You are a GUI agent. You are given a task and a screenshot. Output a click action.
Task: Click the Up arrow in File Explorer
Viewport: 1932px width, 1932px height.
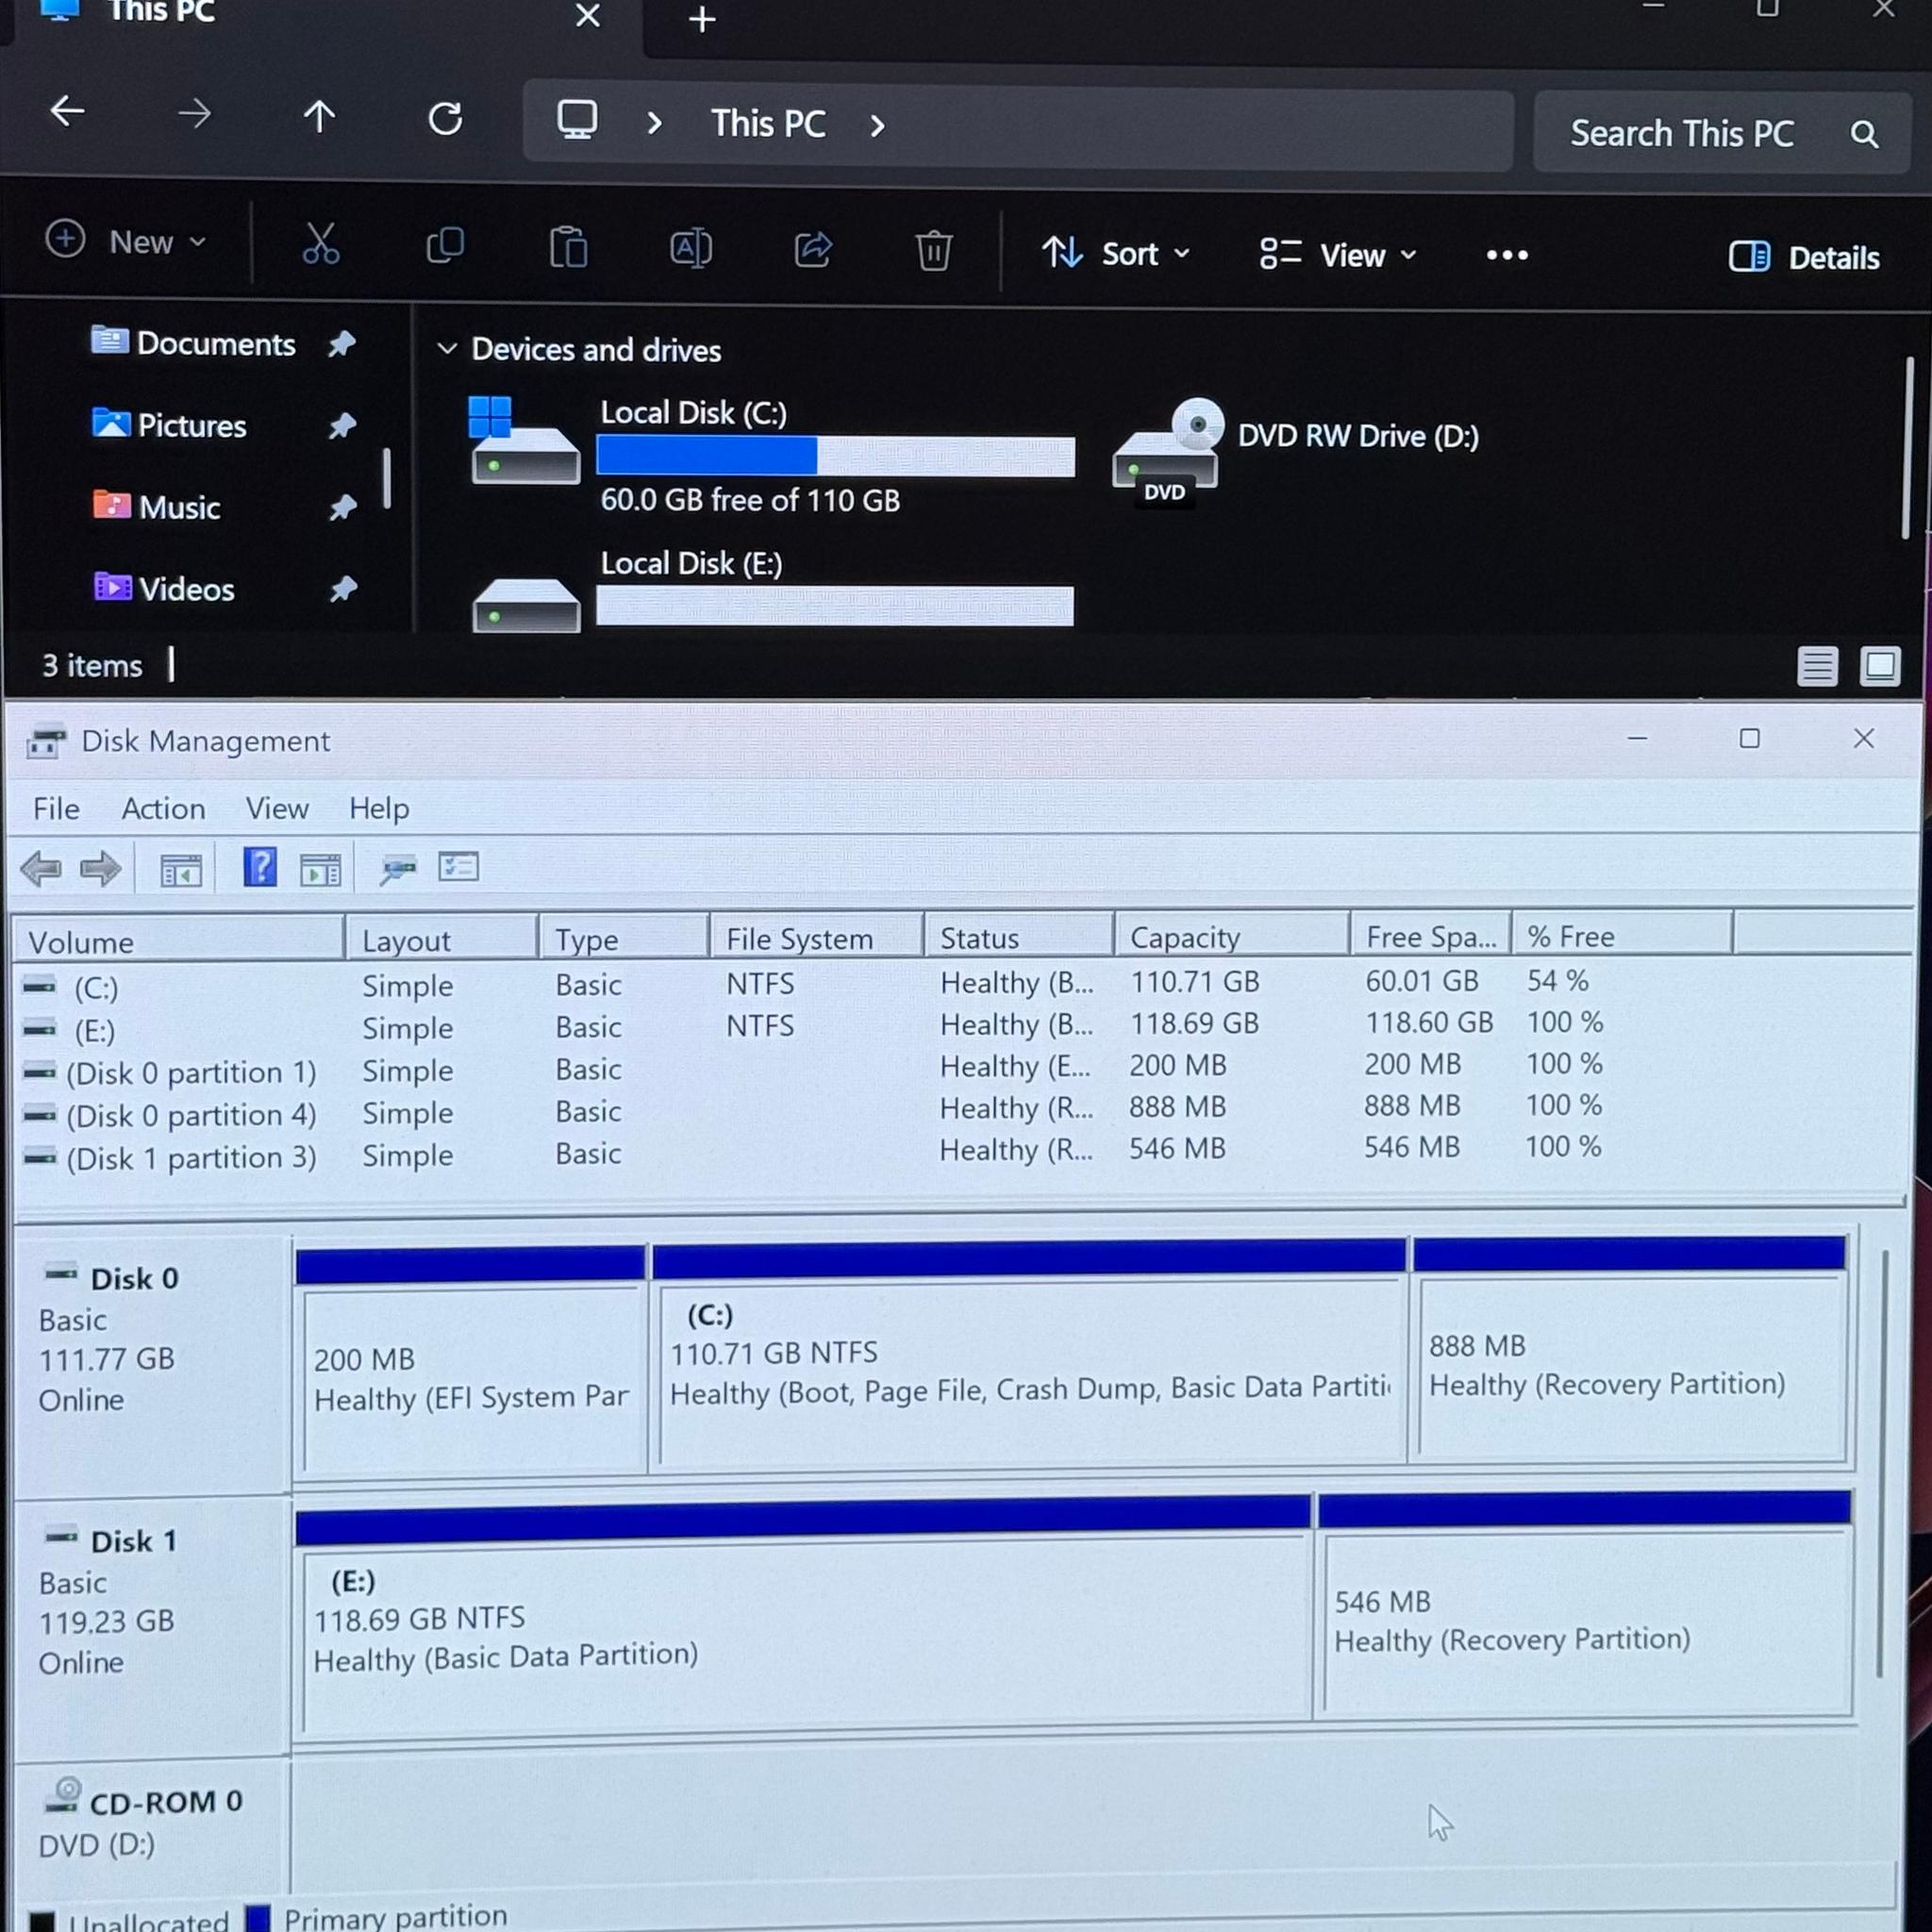[319, 117]
